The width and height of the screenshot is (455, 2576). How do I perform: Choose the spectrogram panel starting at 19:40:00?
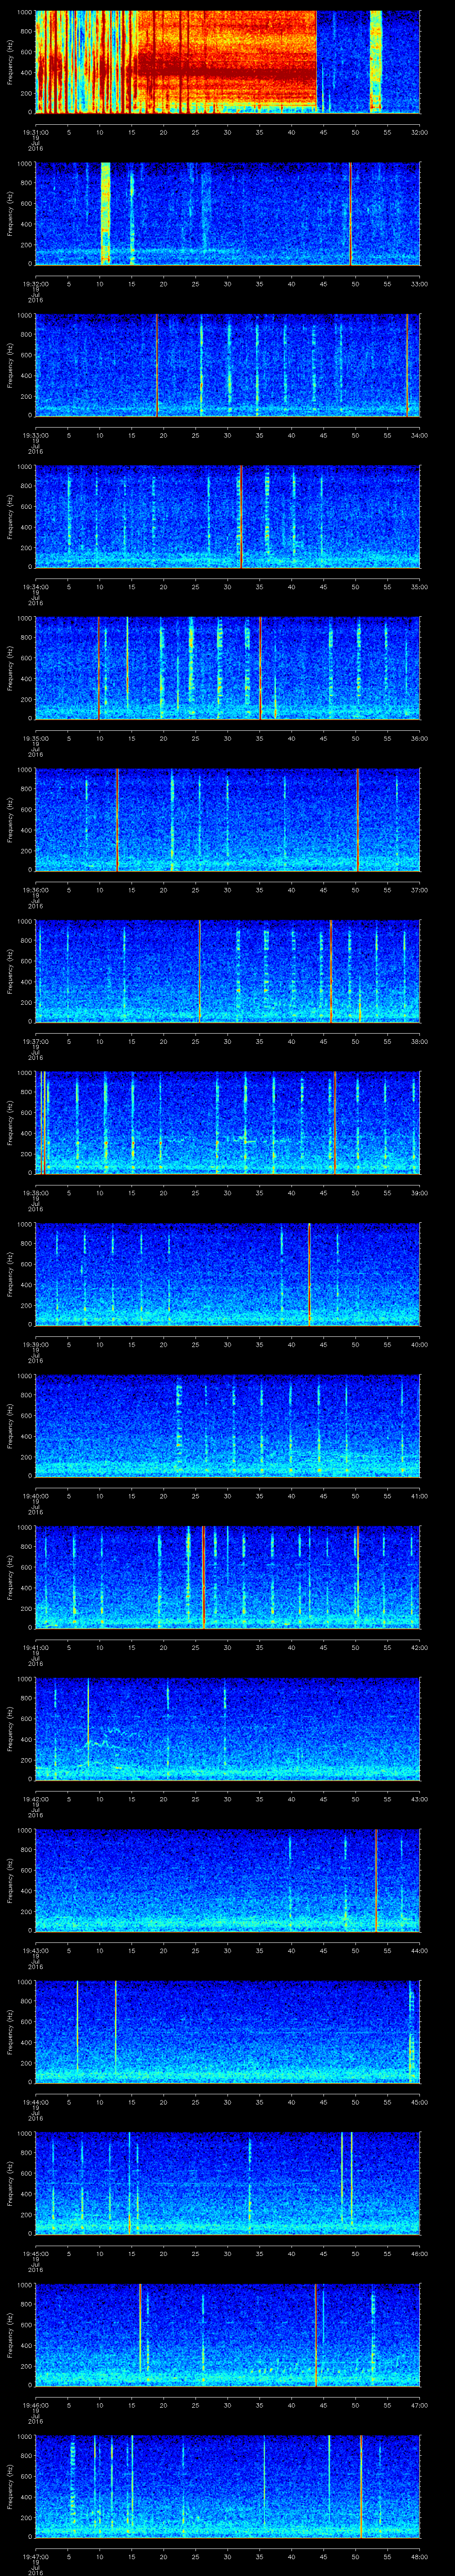[227, 1425]
